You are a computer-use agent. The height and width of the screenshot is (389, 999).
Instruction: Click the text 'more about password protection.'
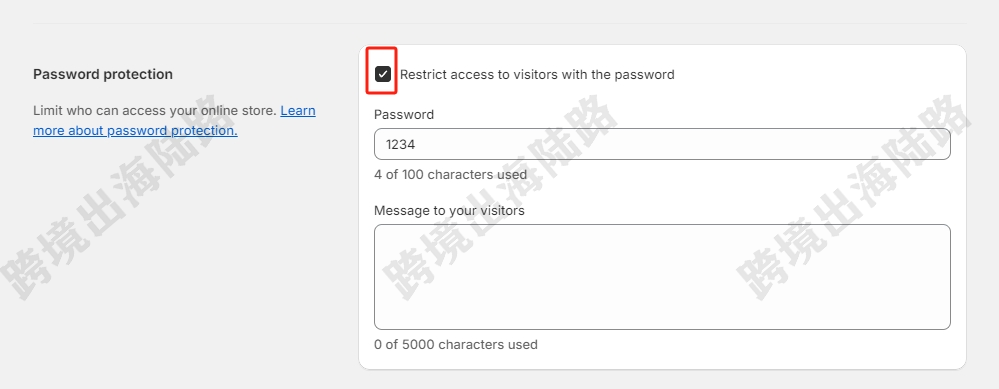135,131
